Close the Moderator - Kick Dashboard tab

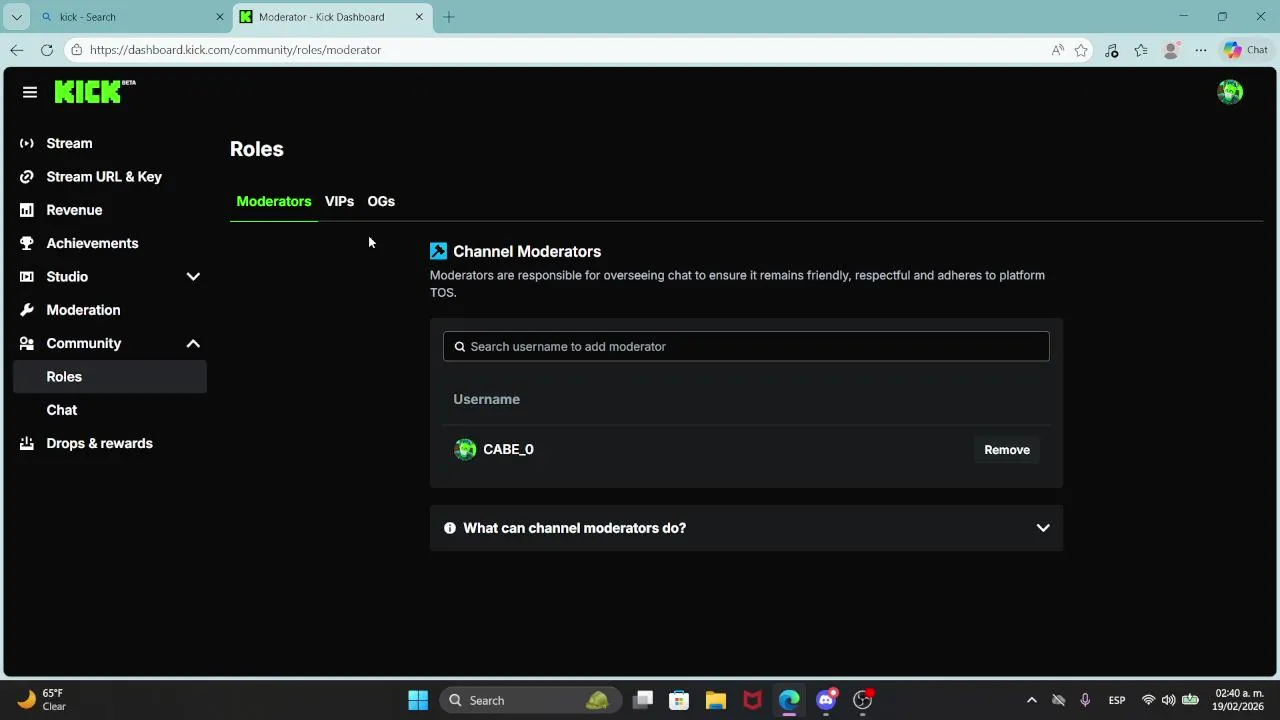420,17
